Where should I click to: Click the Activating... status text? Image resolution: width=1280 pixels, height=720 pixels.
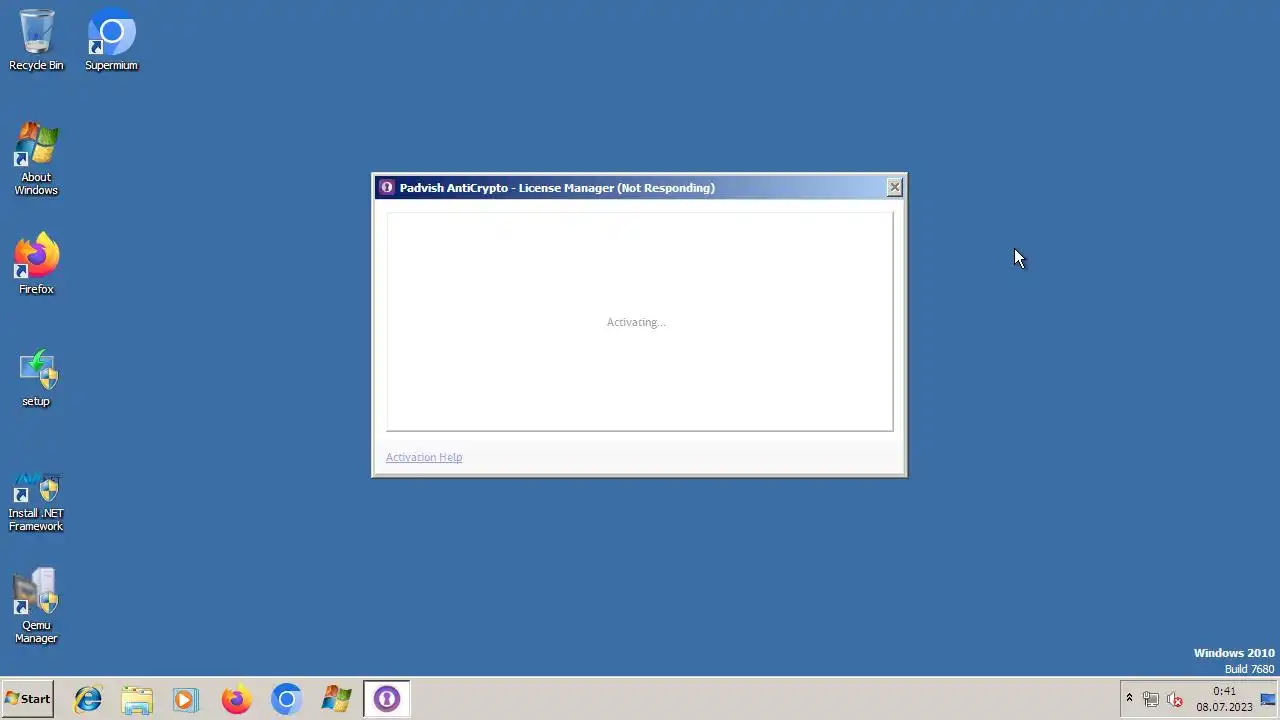[x=636, y=322]
